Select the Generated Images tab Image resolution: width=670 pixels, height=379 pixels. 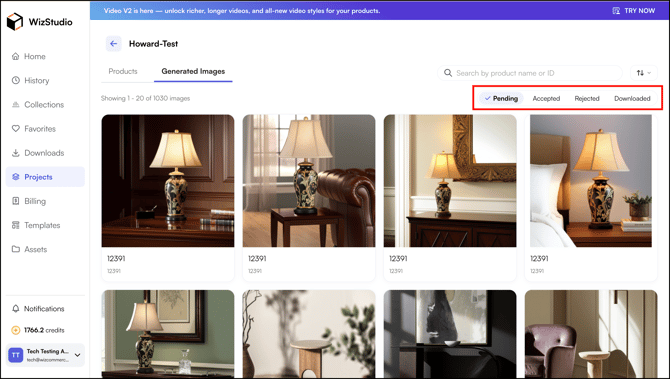pyautogui.click(x=193, y=71)
